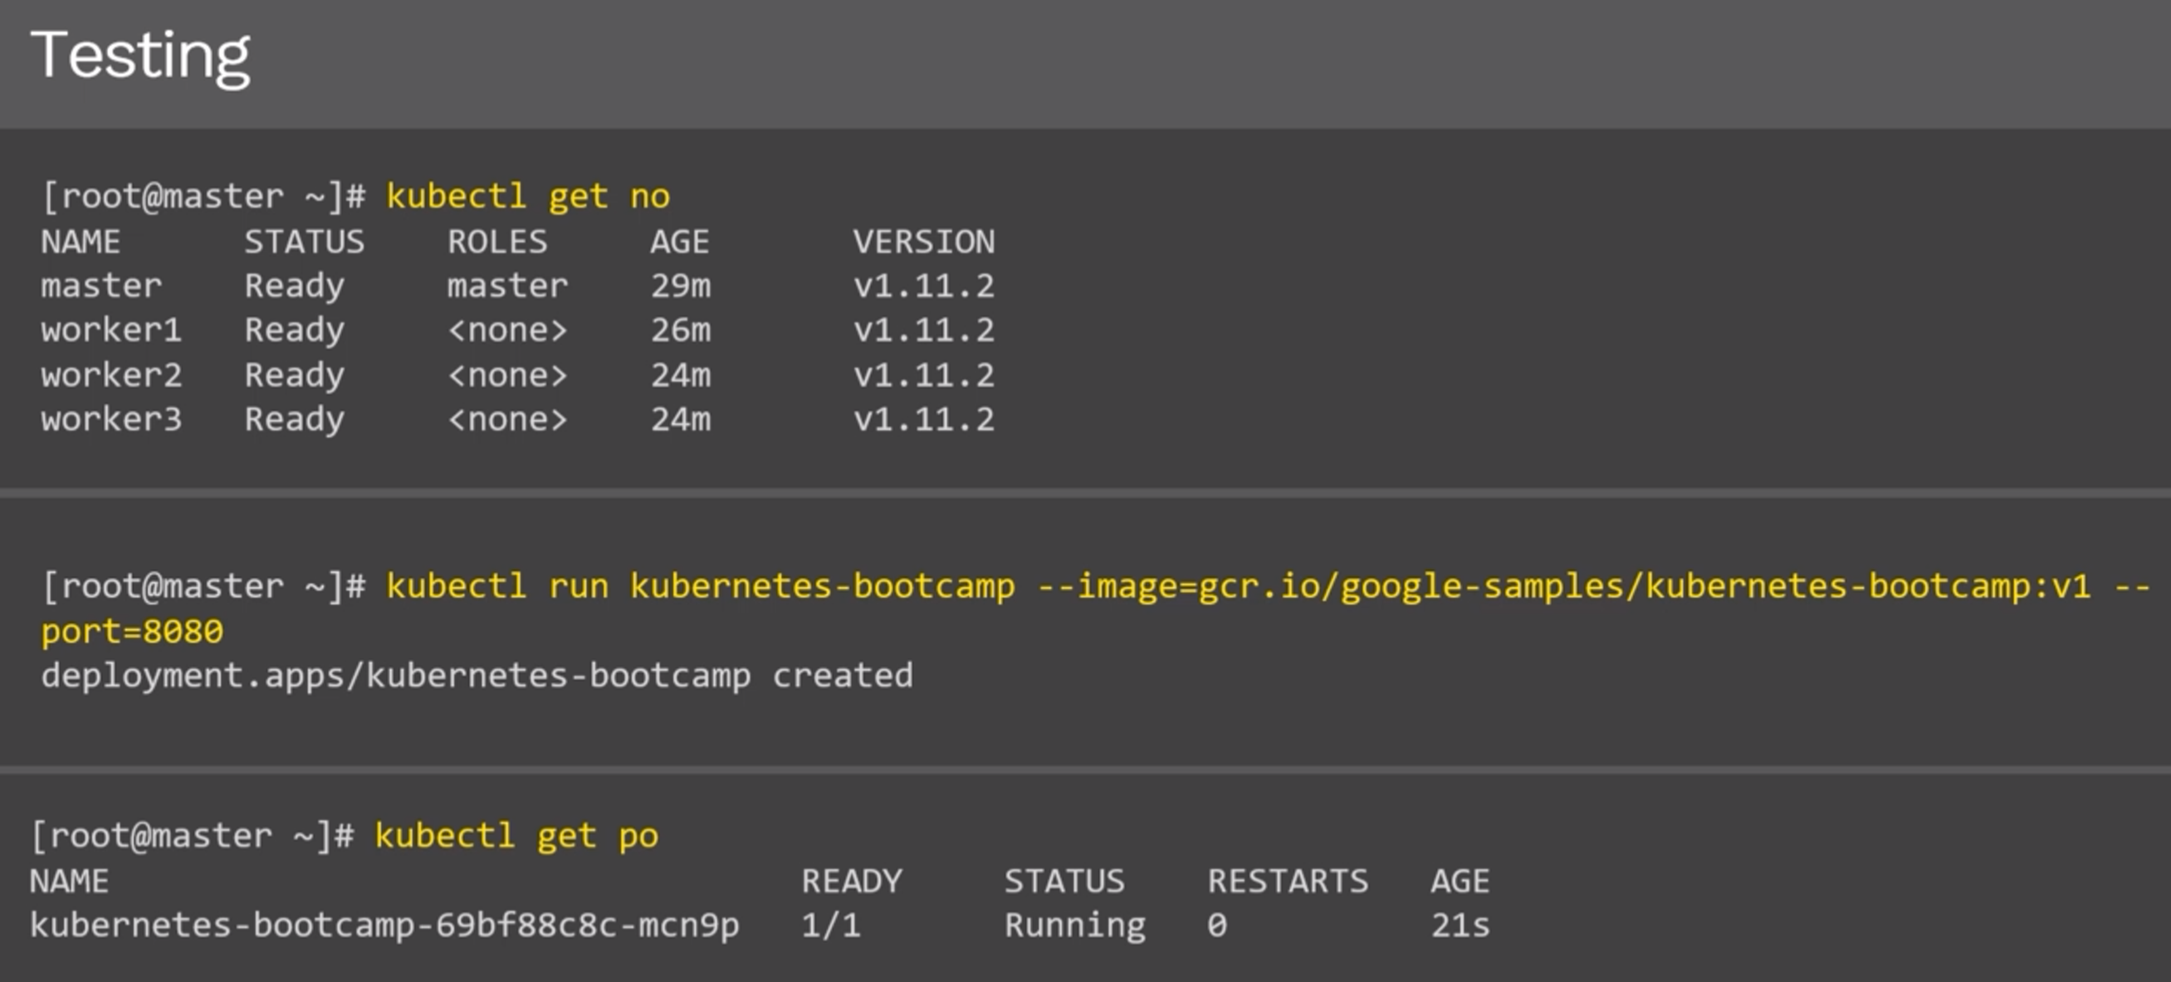Click the '<none>' role of worker1
The height and width of the screenshot is (982, 2171).
(507, 330)
